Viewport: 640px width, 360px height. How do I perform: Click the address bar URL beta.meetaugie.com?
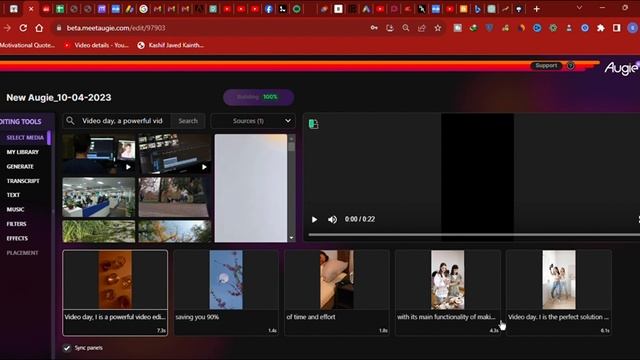pyautogui.click(x=116, y=28)
